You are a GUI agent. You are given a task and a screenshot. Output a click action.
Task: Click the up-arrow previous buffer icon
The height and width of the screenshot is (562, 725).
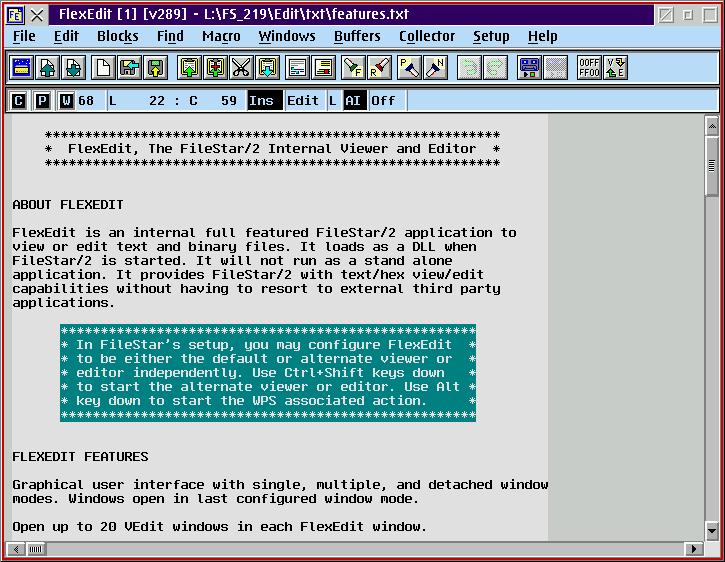(x=48, y=68)
